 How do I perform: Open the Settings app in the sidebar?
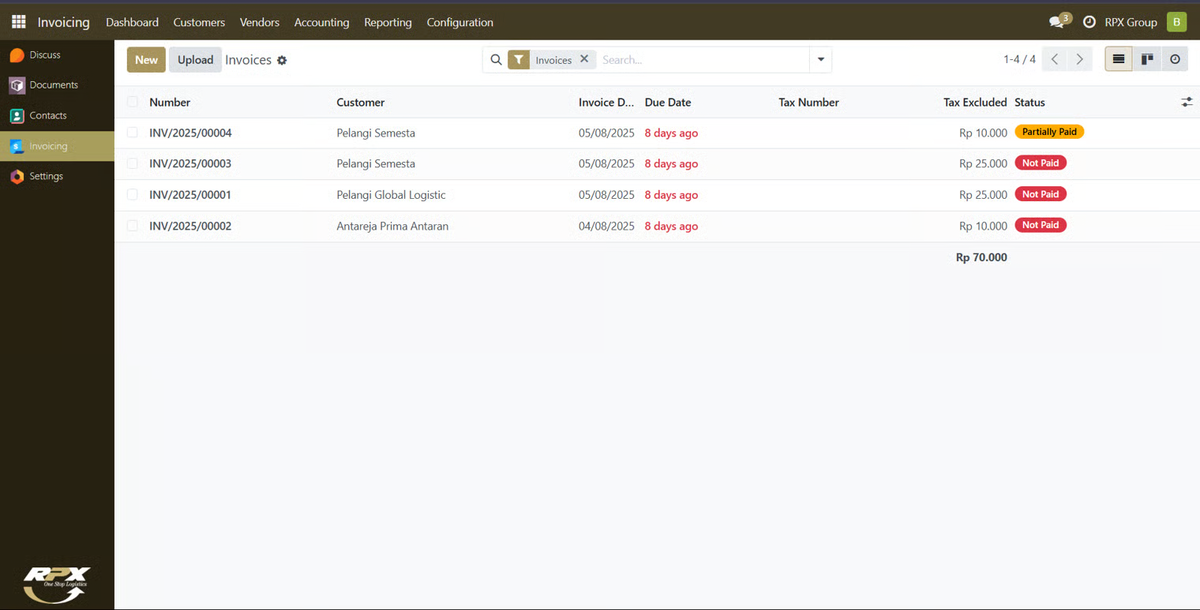point(46,176)
